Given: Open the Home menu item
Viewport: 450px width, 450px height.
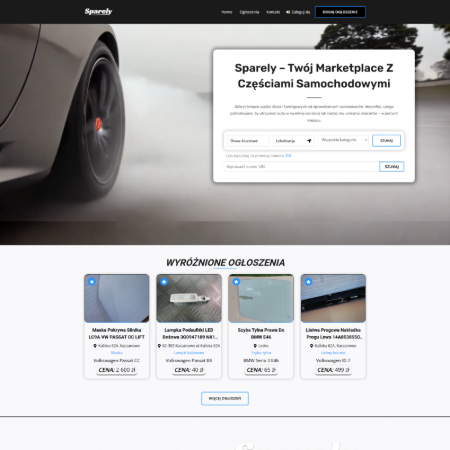Looking at the screenshot, I should click(x=227, y=12).
